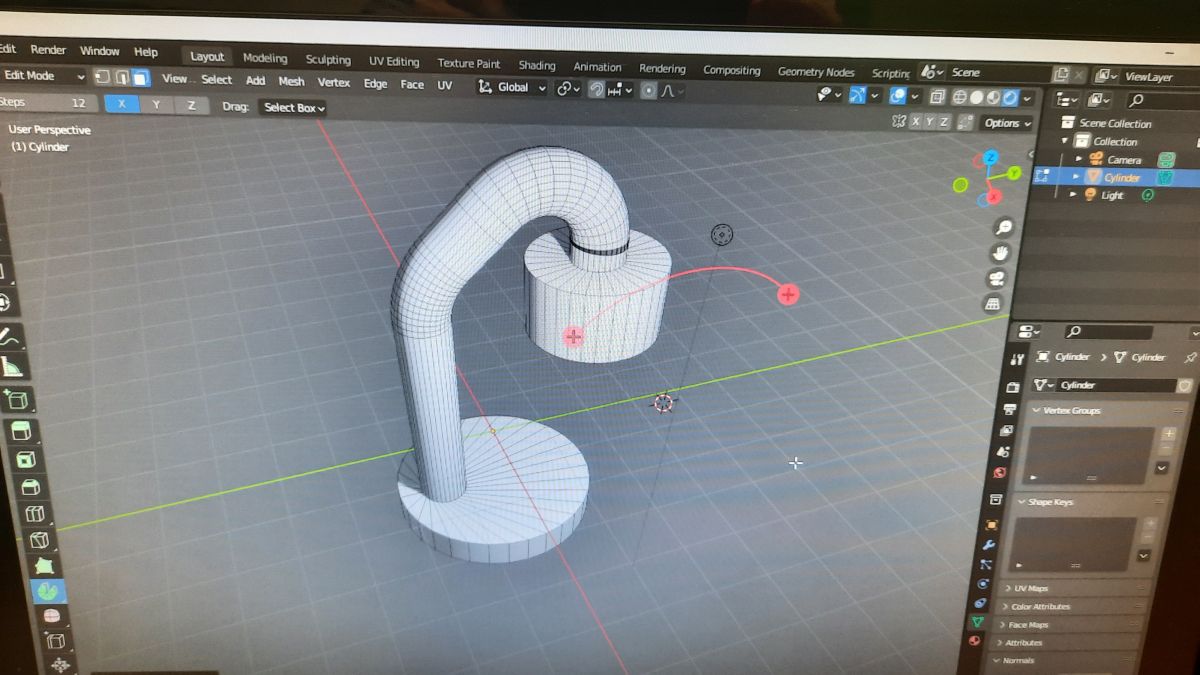The image size is (1200, 675).
Task: Expand the Light item in outliner
Action: coord(1073,194)
